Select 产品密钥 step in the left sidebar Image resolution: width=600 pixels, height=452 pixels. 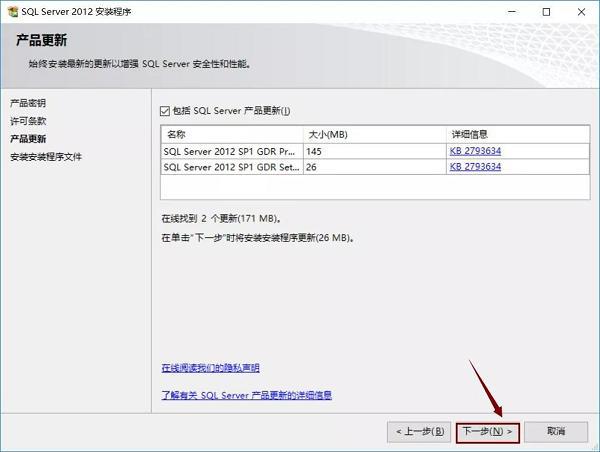pos(28,104)
